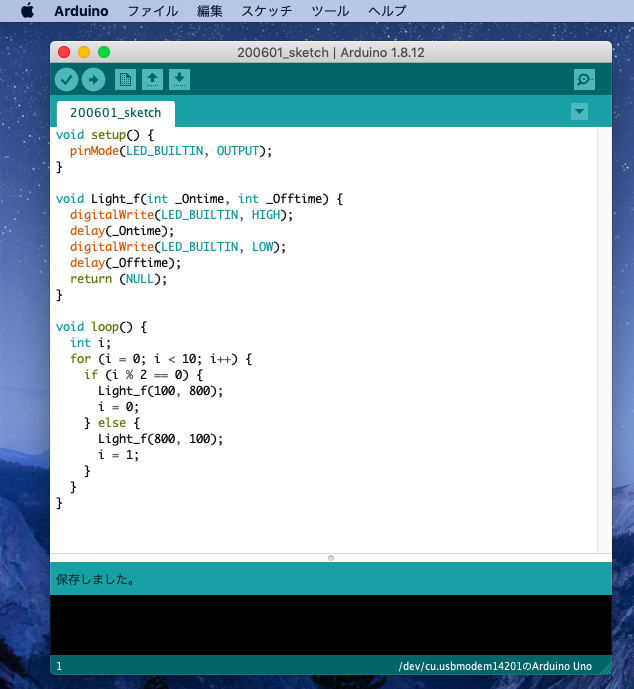The width and height of the screenshot is (634, 689).
Task: Click the editor vertical scrollbar track
Action: (605, 340)
